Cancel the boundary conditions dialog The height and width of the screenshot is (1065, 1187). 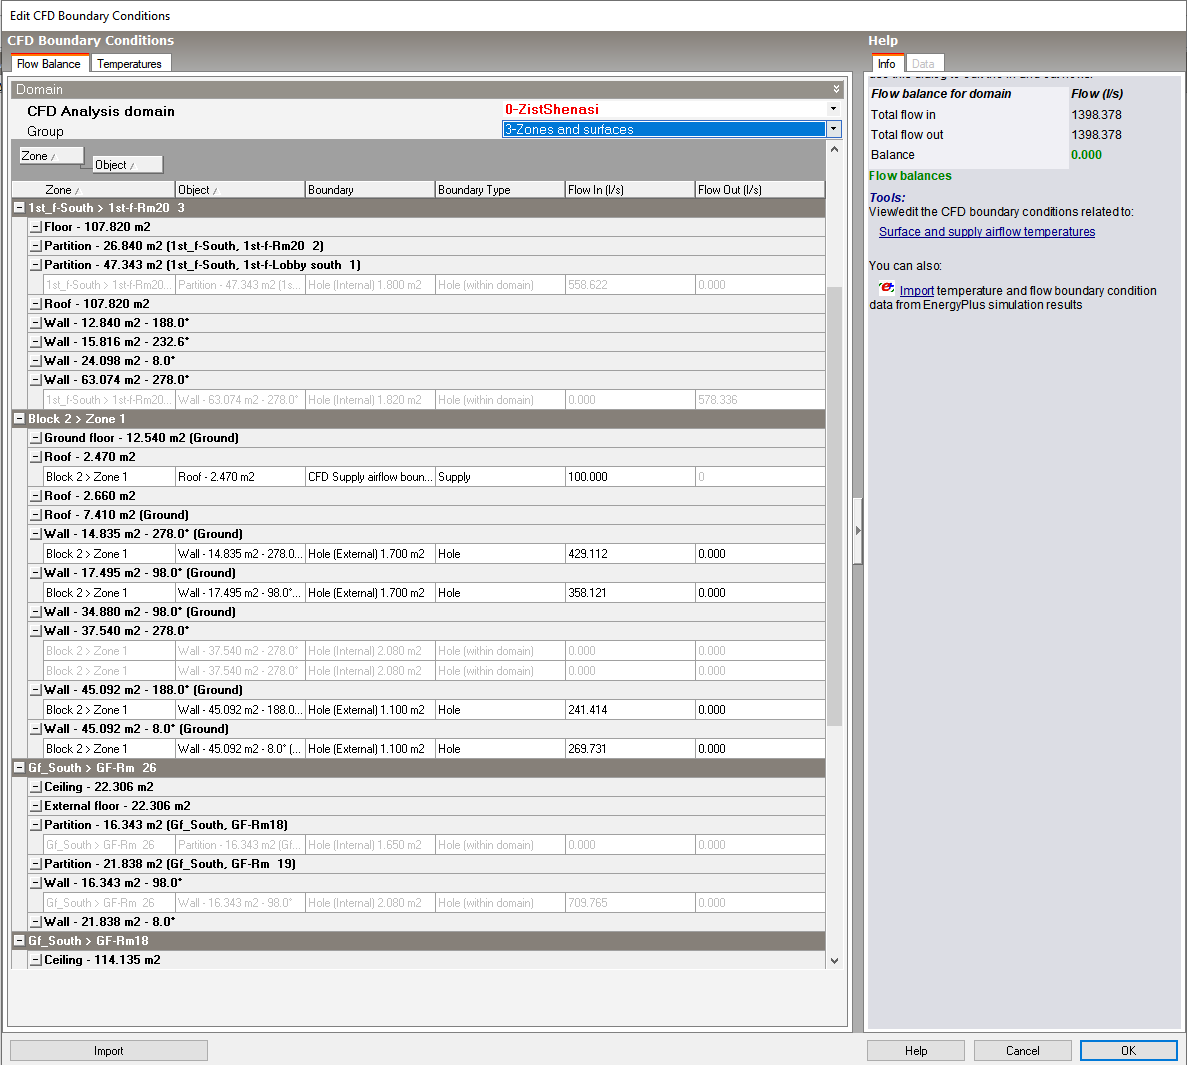(1023, 1051)
